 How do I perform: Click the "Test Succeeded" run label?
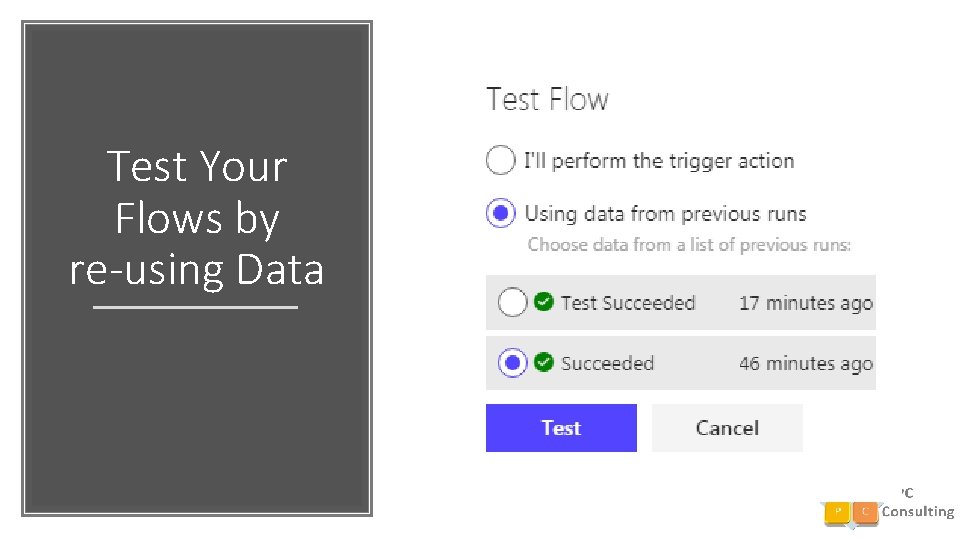coord(628,303)
